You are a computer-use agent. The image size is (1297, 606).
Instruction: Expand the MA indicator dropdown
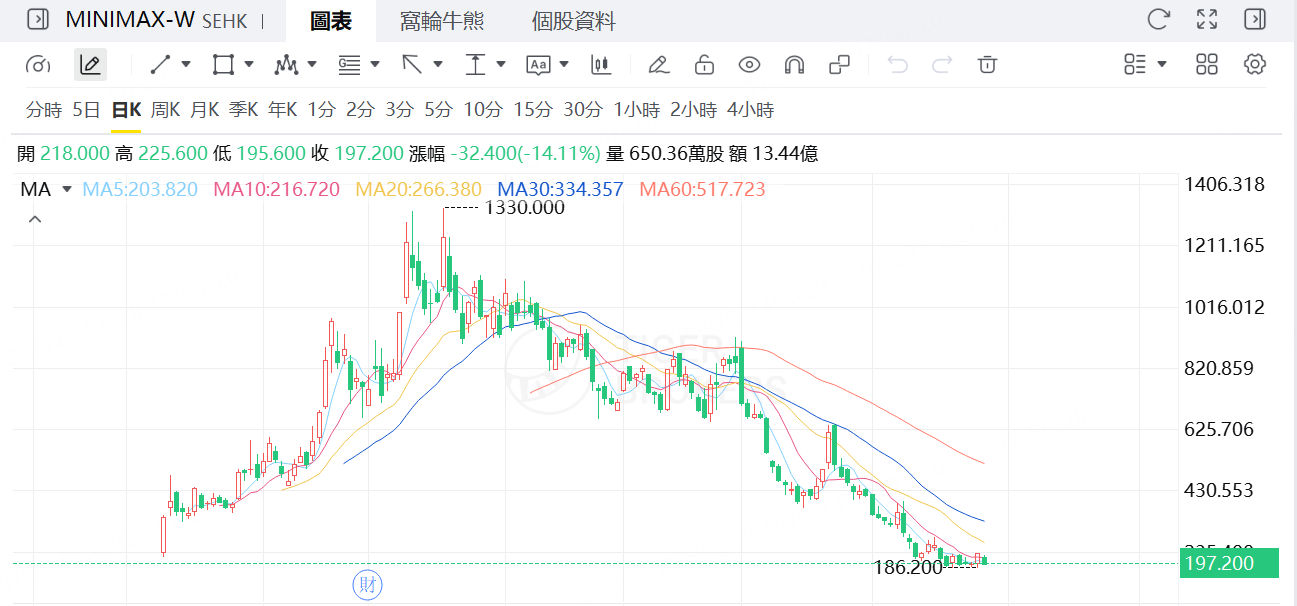click(67, 189)
